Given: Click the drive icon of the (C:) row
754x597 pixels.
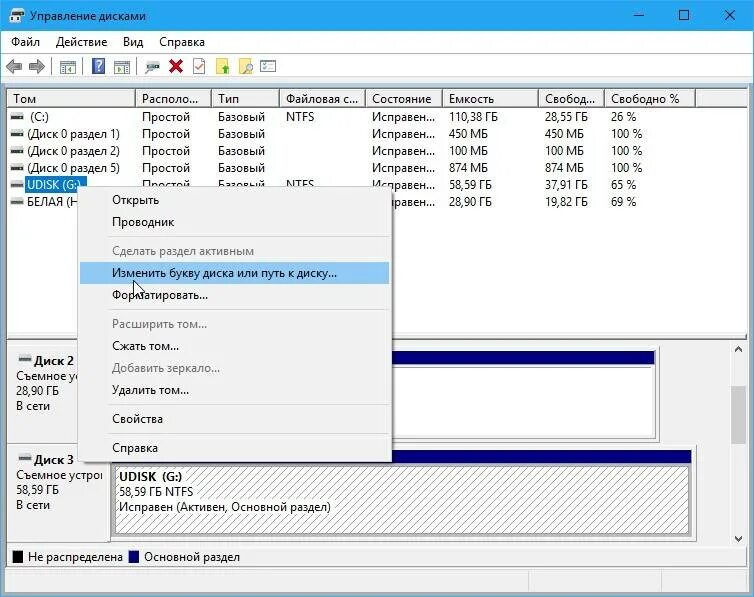Looking at the screenshot, I should (17, 117).
